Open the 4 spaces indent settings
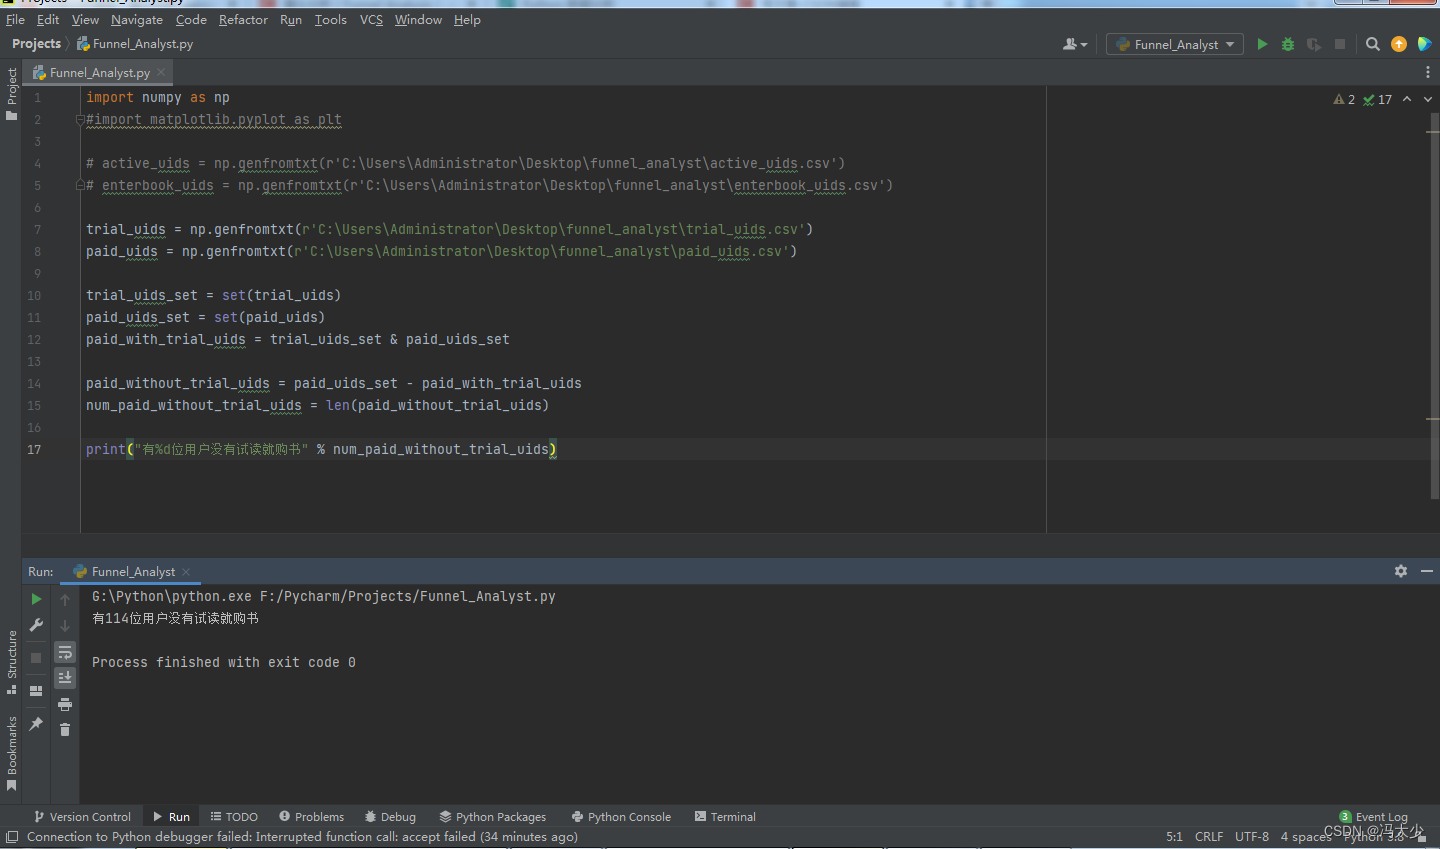Screen dimensions: 1440x849 (x=1306, y=837)
